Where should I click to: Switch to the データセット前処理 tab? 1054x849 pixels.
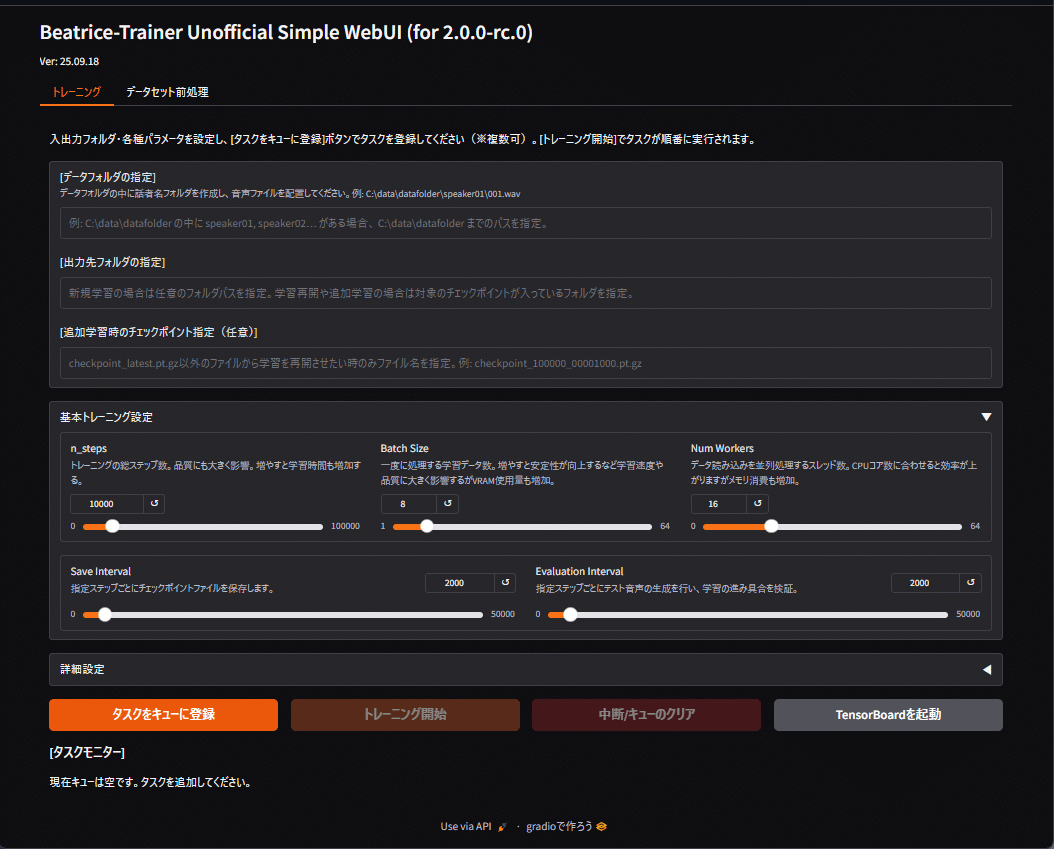pyautogui.click(x=167, y=92)
